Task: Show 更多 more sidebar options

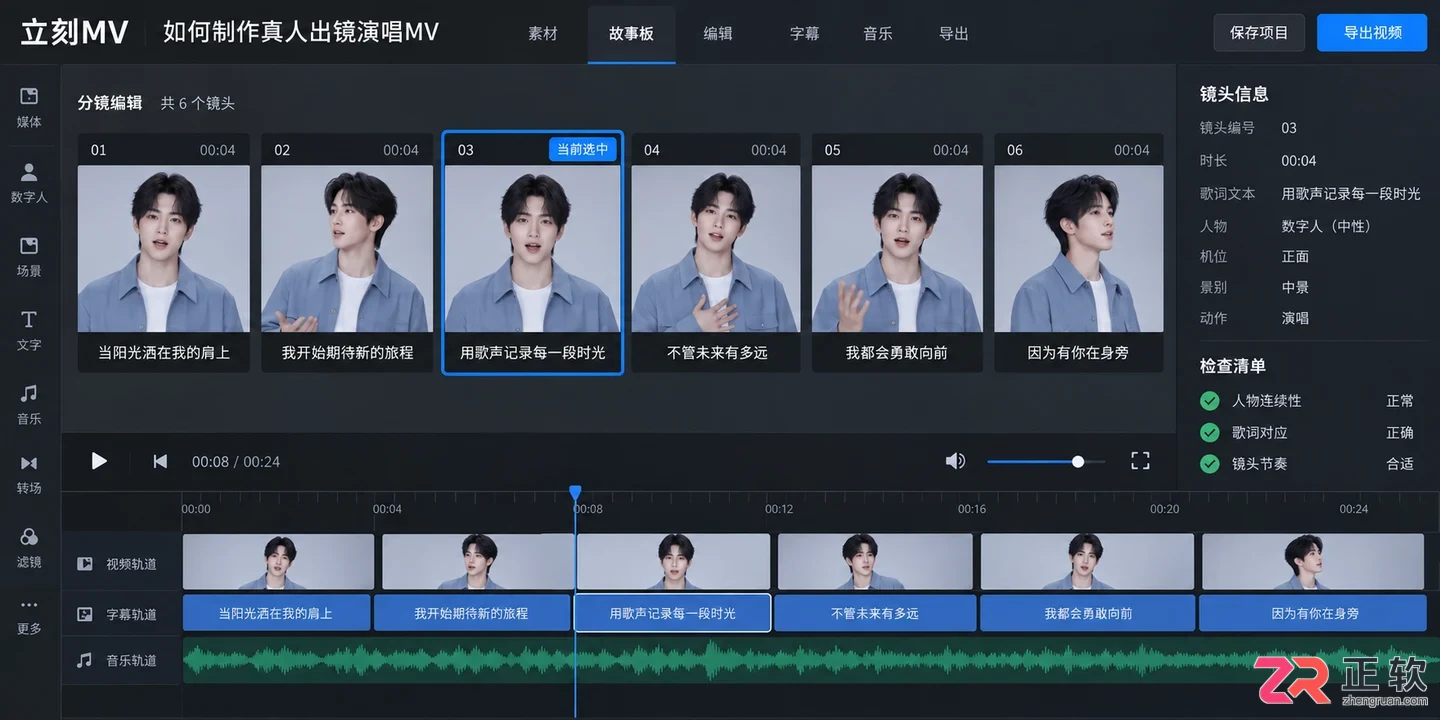Action: tap(29, 605)
